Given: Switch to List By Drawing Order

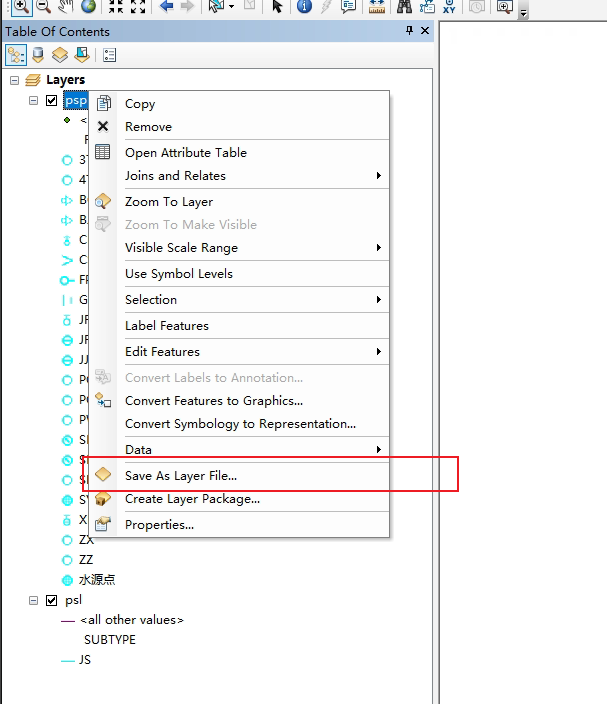Looking at the screenshot, I should [x=16, y=55].
